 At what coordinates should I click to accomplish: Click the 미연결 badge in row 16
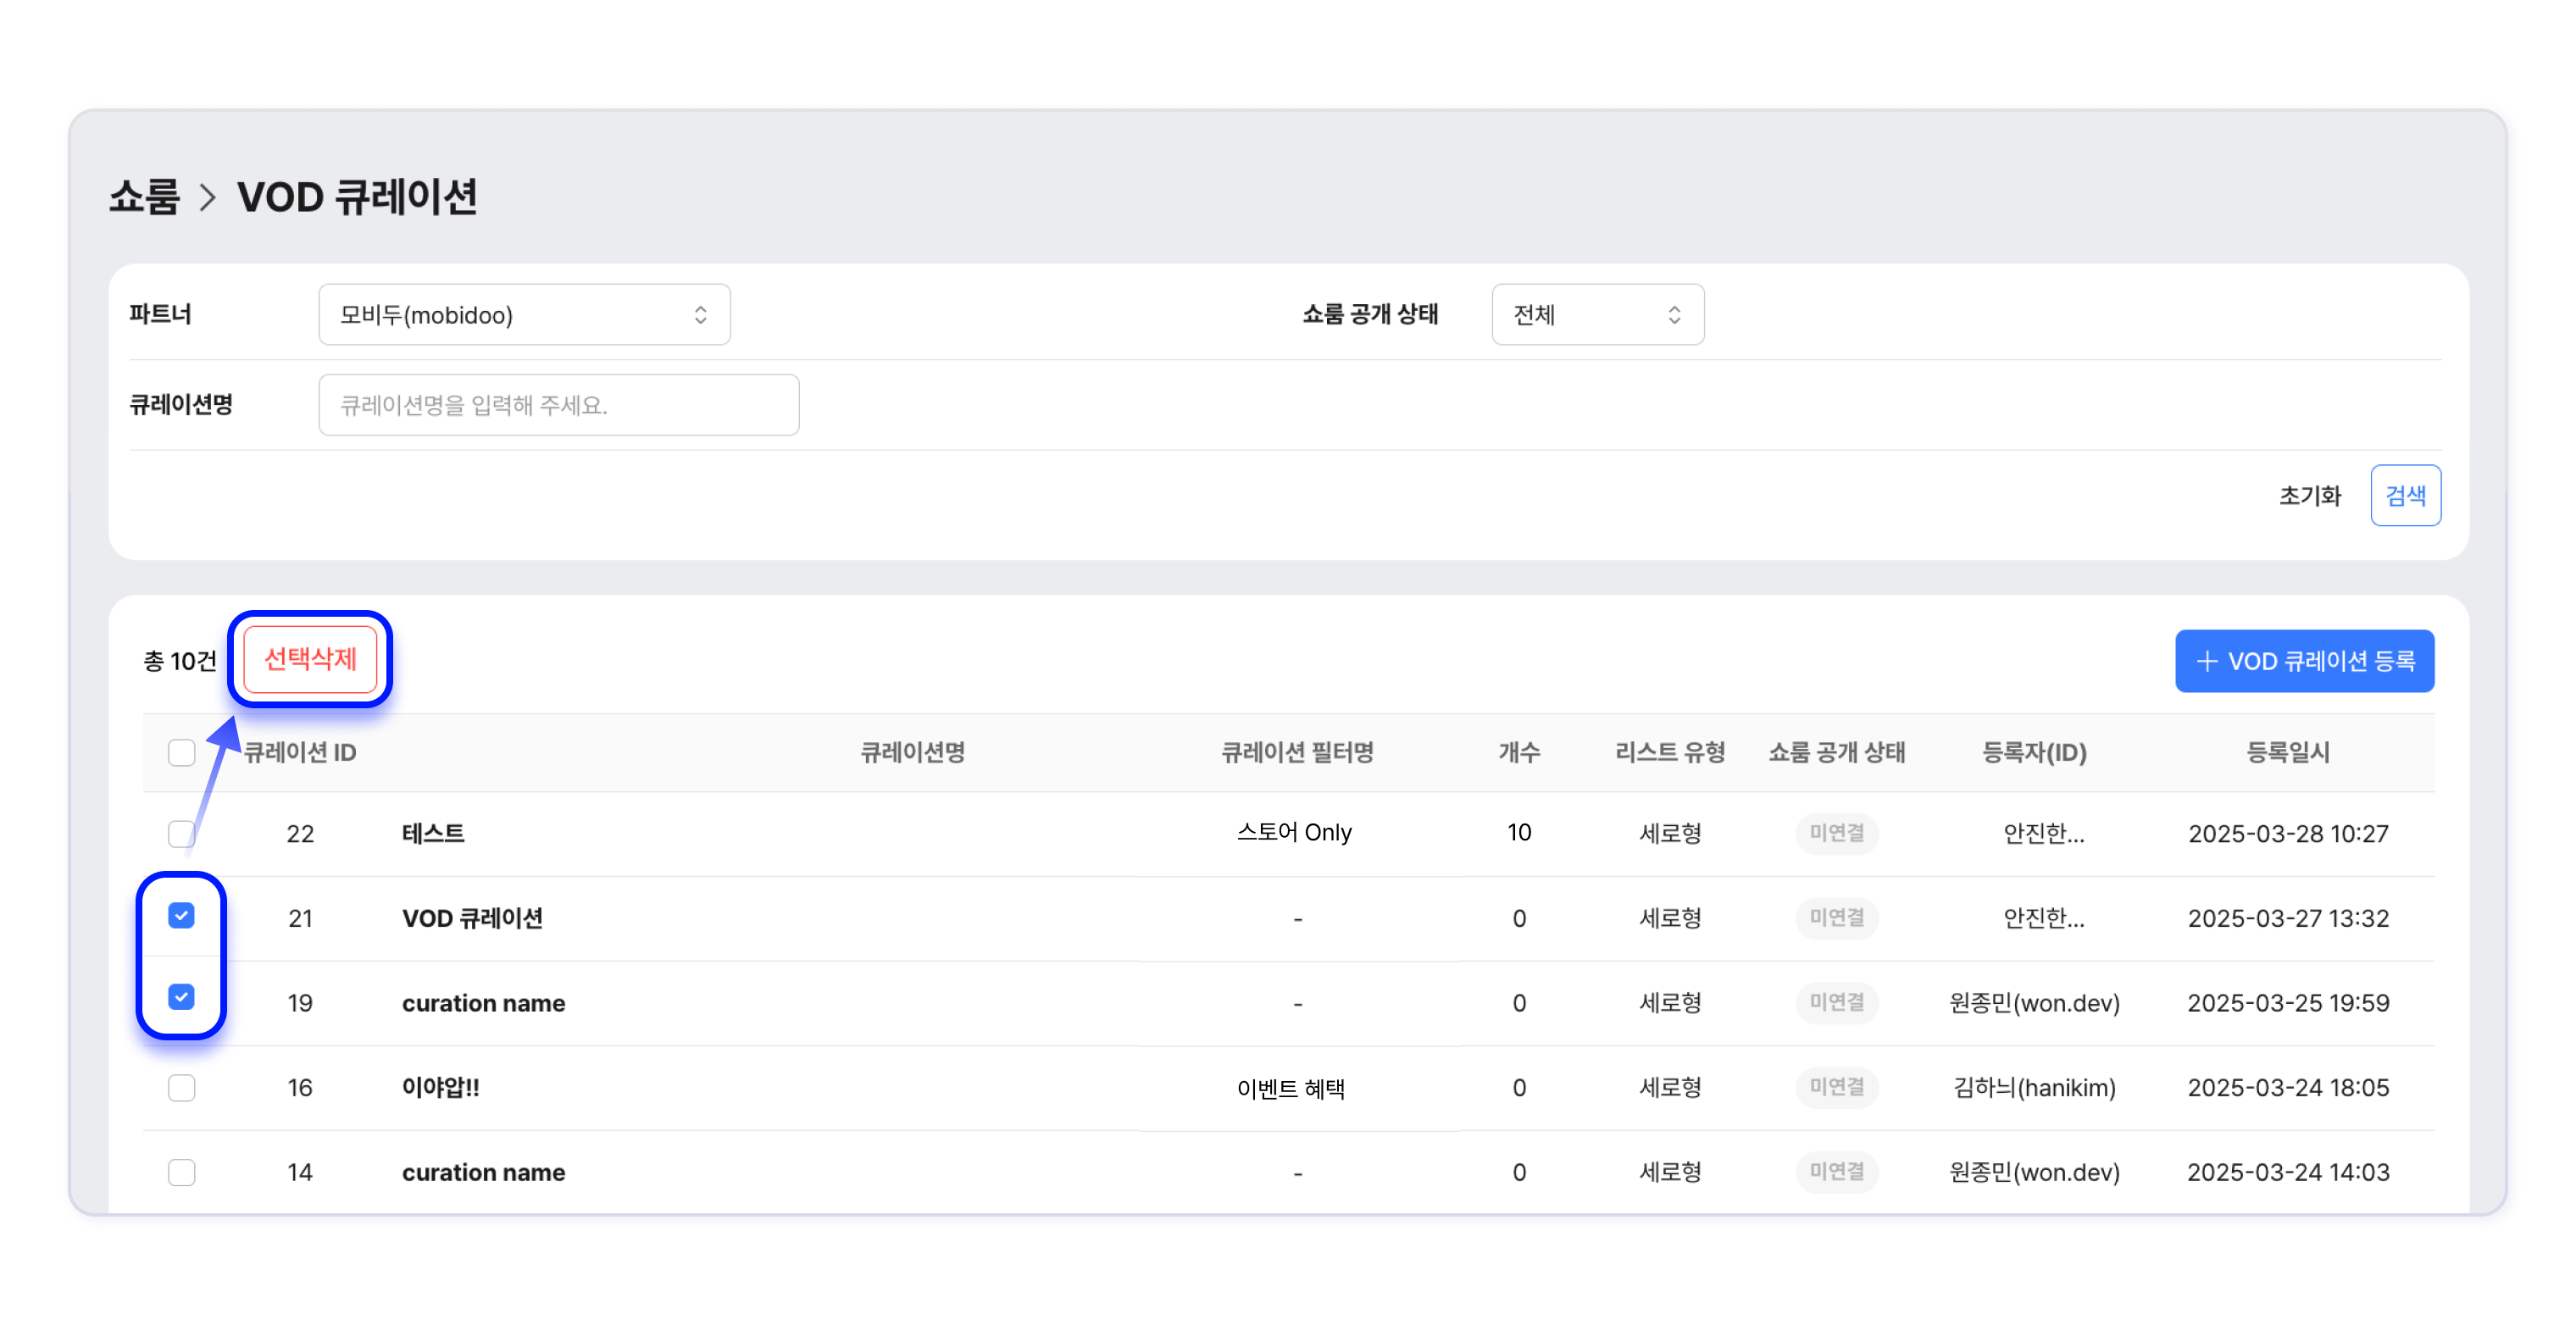pyautogui.click(x=1836, y=1087)
